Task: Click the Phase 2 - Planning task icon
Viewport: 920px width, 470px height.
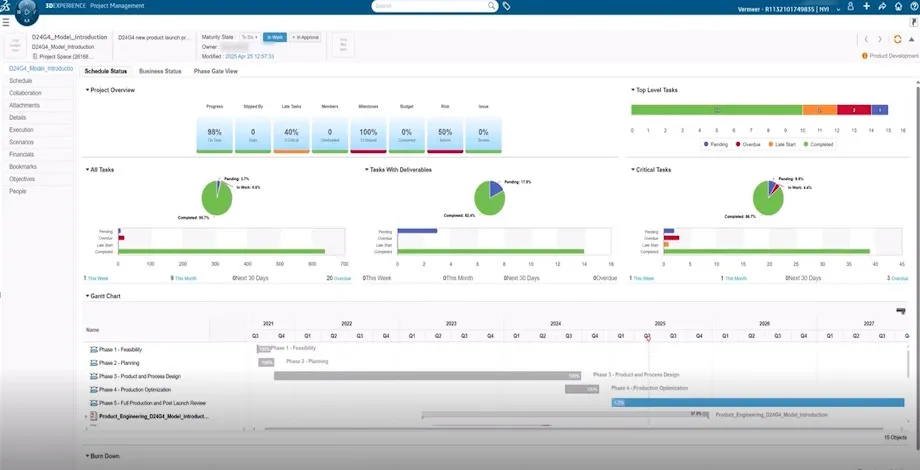Action: click(93, 363)
